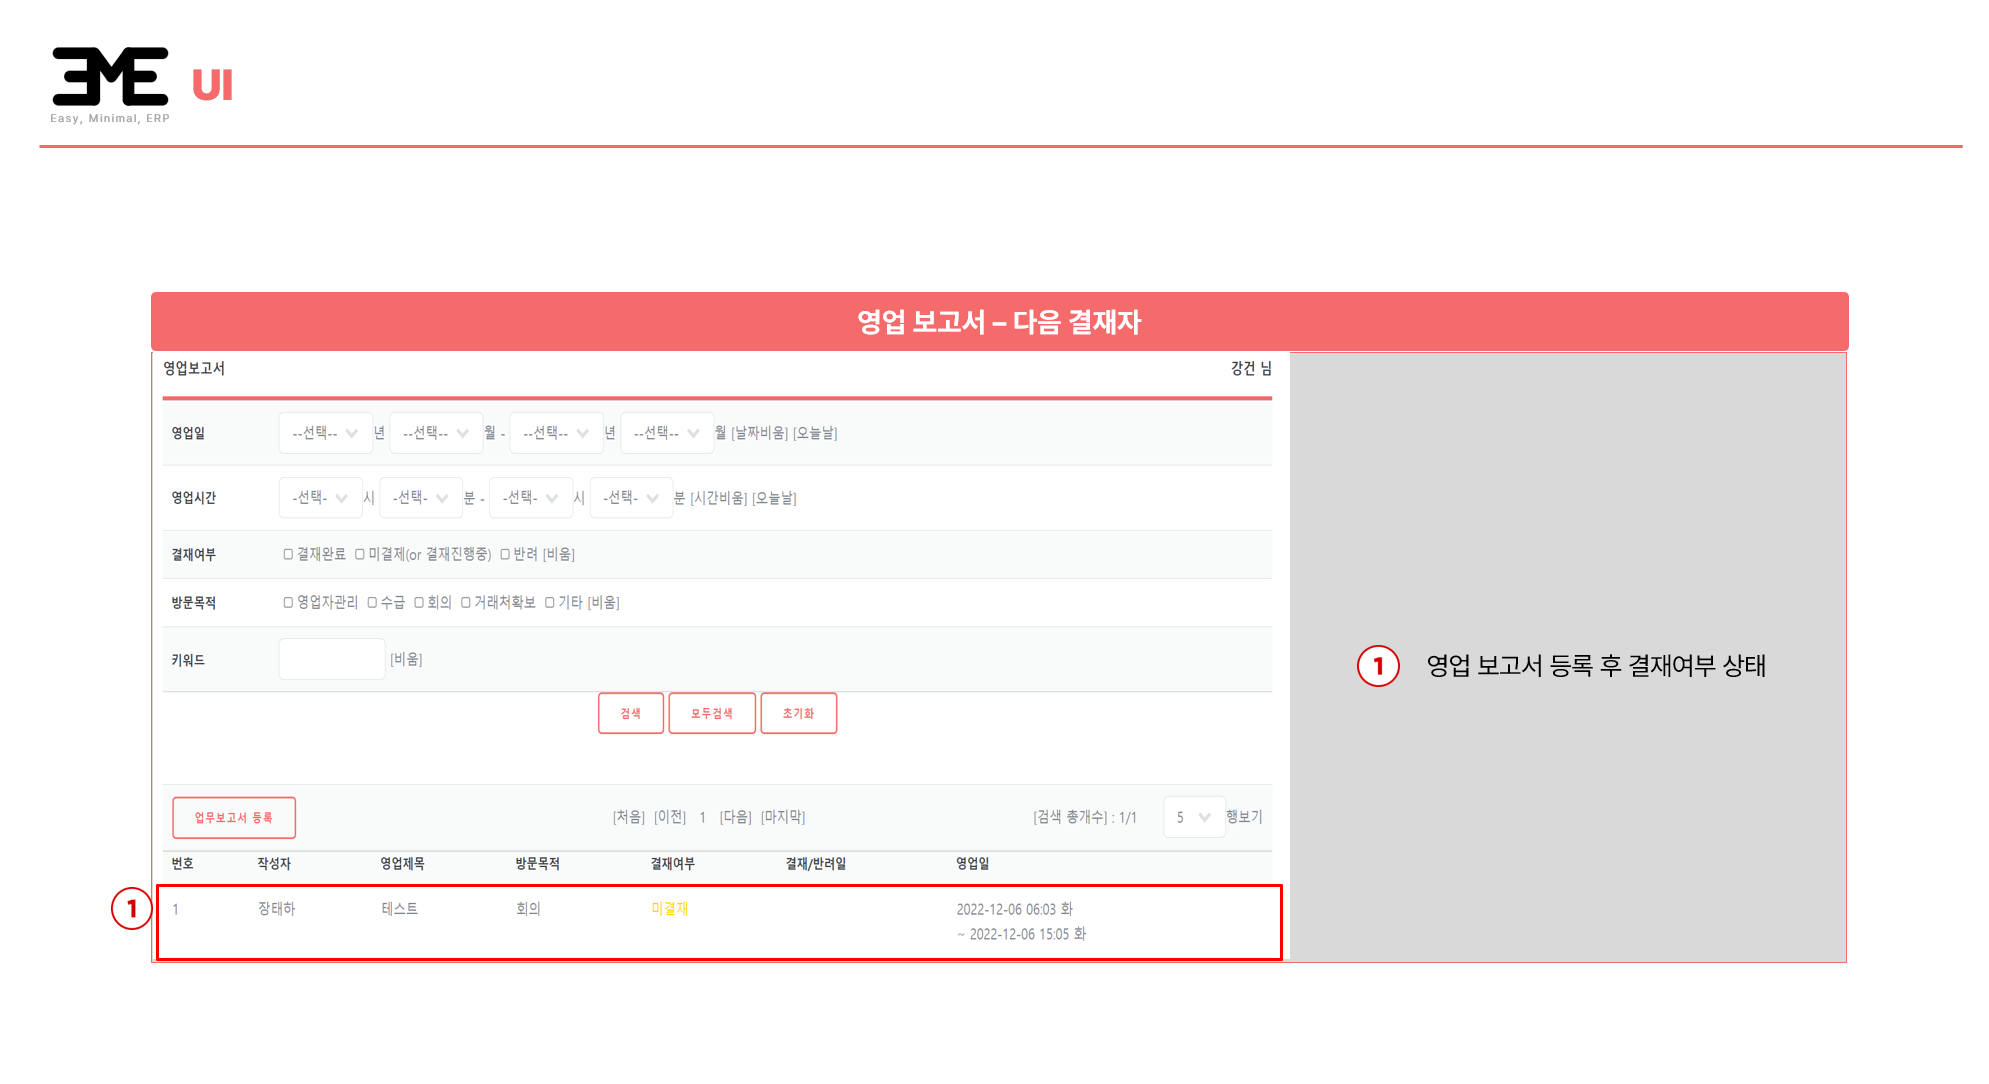Click the 검색 search button
The width and height of the screenshot is (1989, 1084).
630,713
